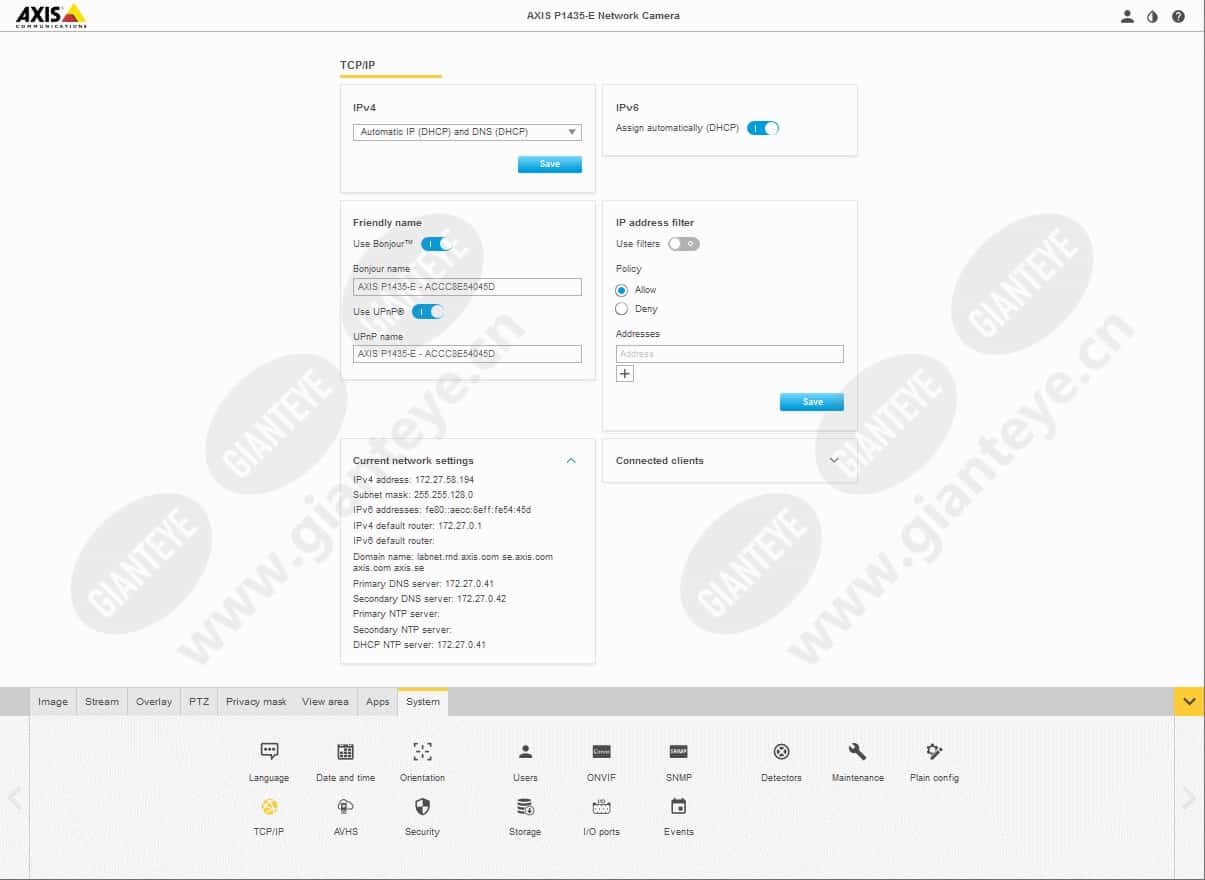The width and height of the screenshot is (1205, 880).
Task: Open the Storage settings icon
Action: point(525,806)
